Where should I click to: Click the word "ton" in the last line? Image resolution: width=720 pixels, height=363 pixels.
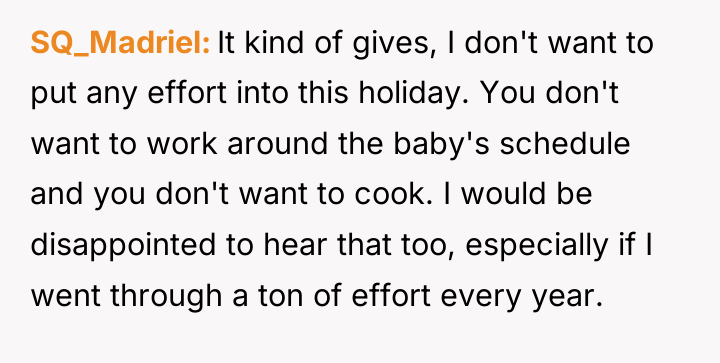(x=281, y=295)
